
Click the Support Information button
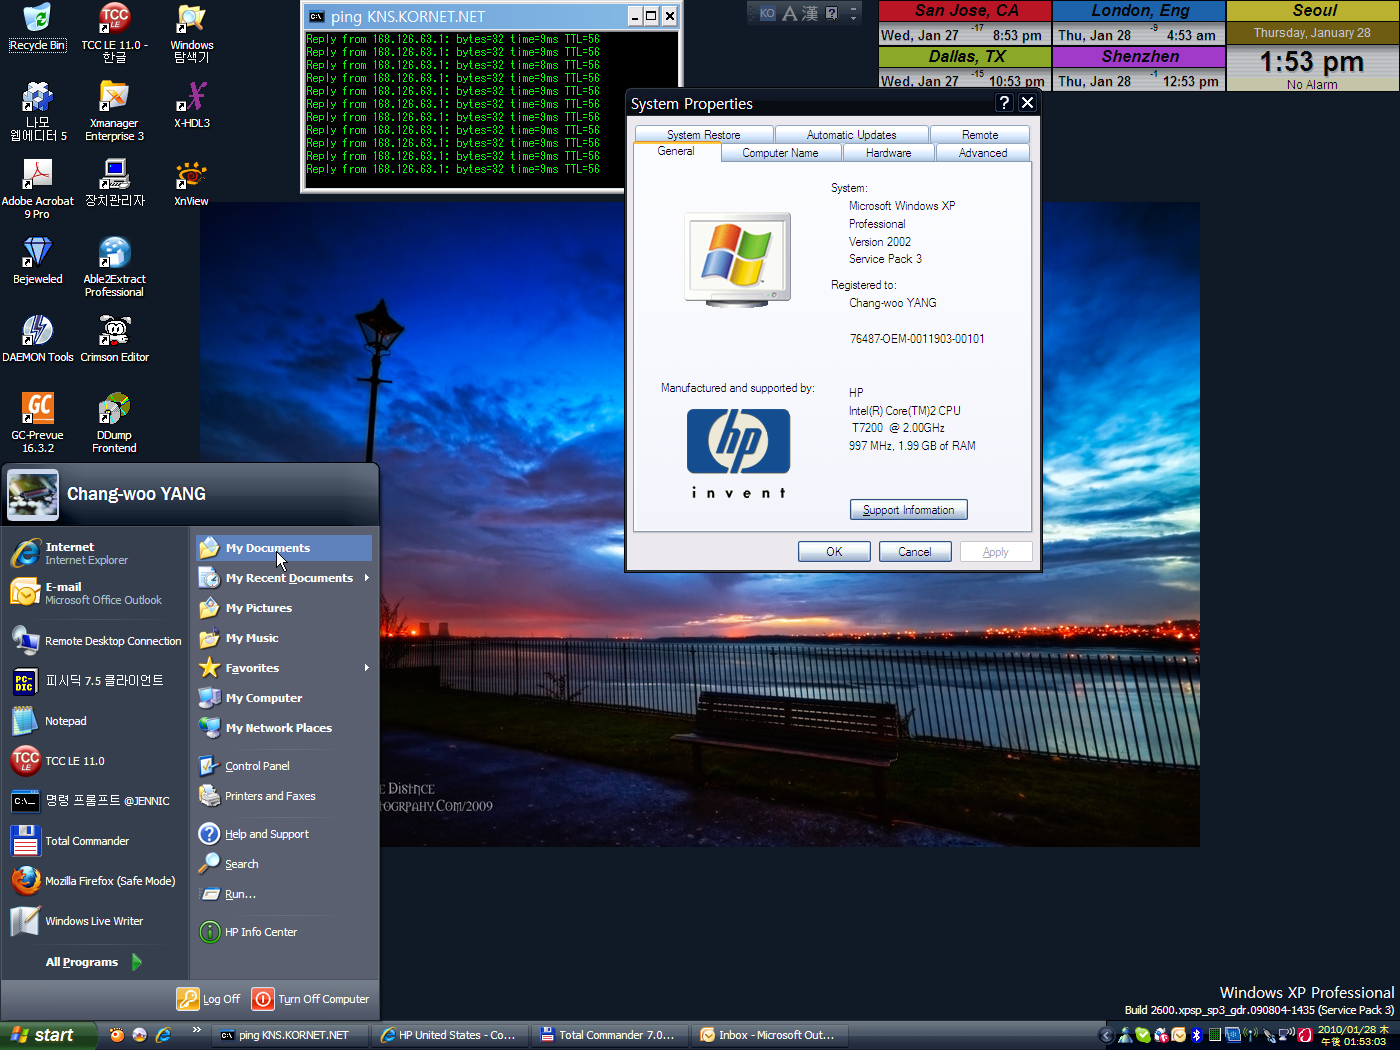pyautogui.click(x=908, y=510)
